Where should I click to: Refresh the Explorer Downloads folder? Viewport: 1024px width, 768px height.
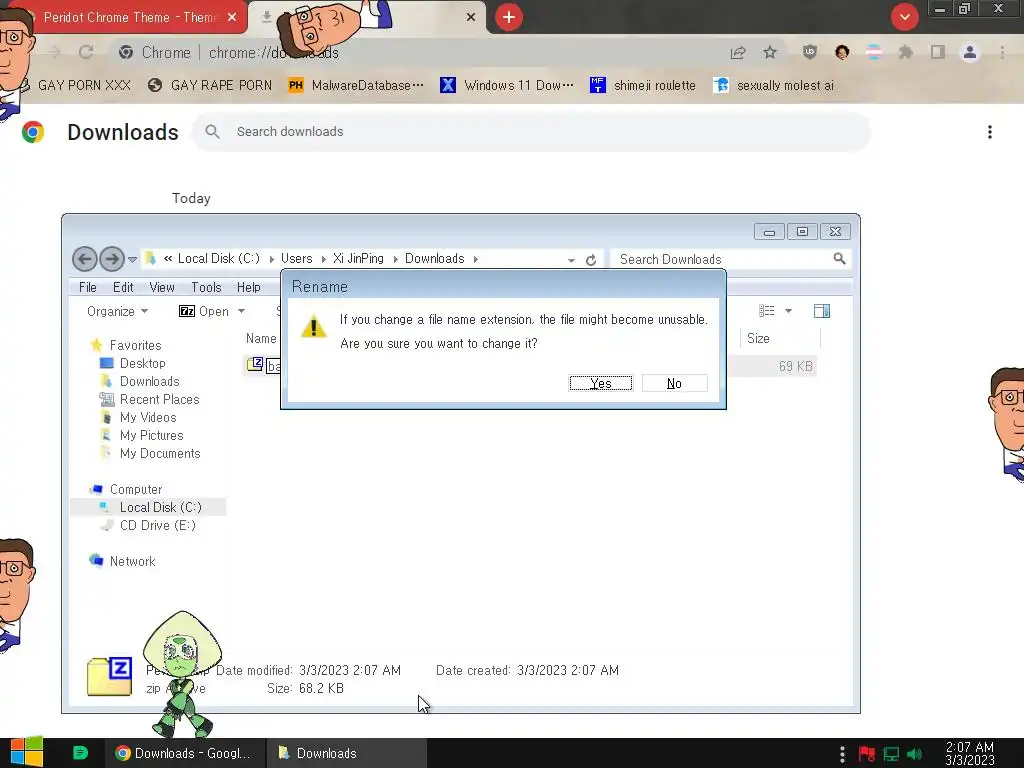[x=591, y=260]
